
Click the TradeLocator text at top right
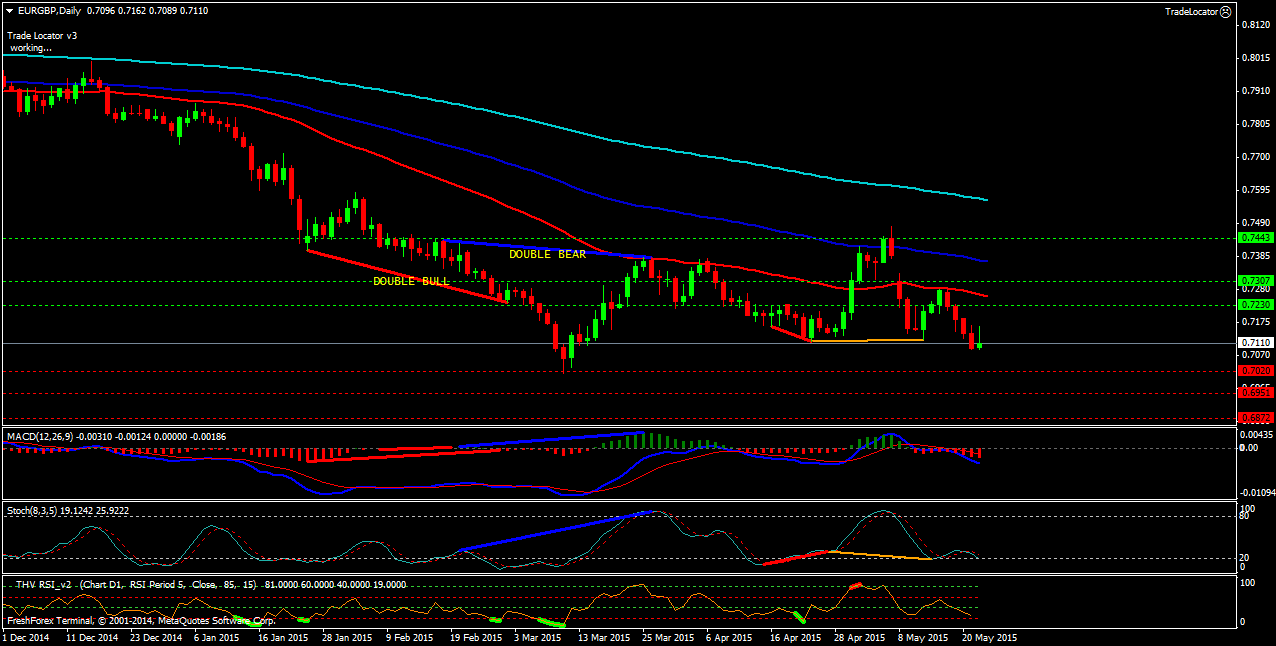click(x=1191, y=11)
